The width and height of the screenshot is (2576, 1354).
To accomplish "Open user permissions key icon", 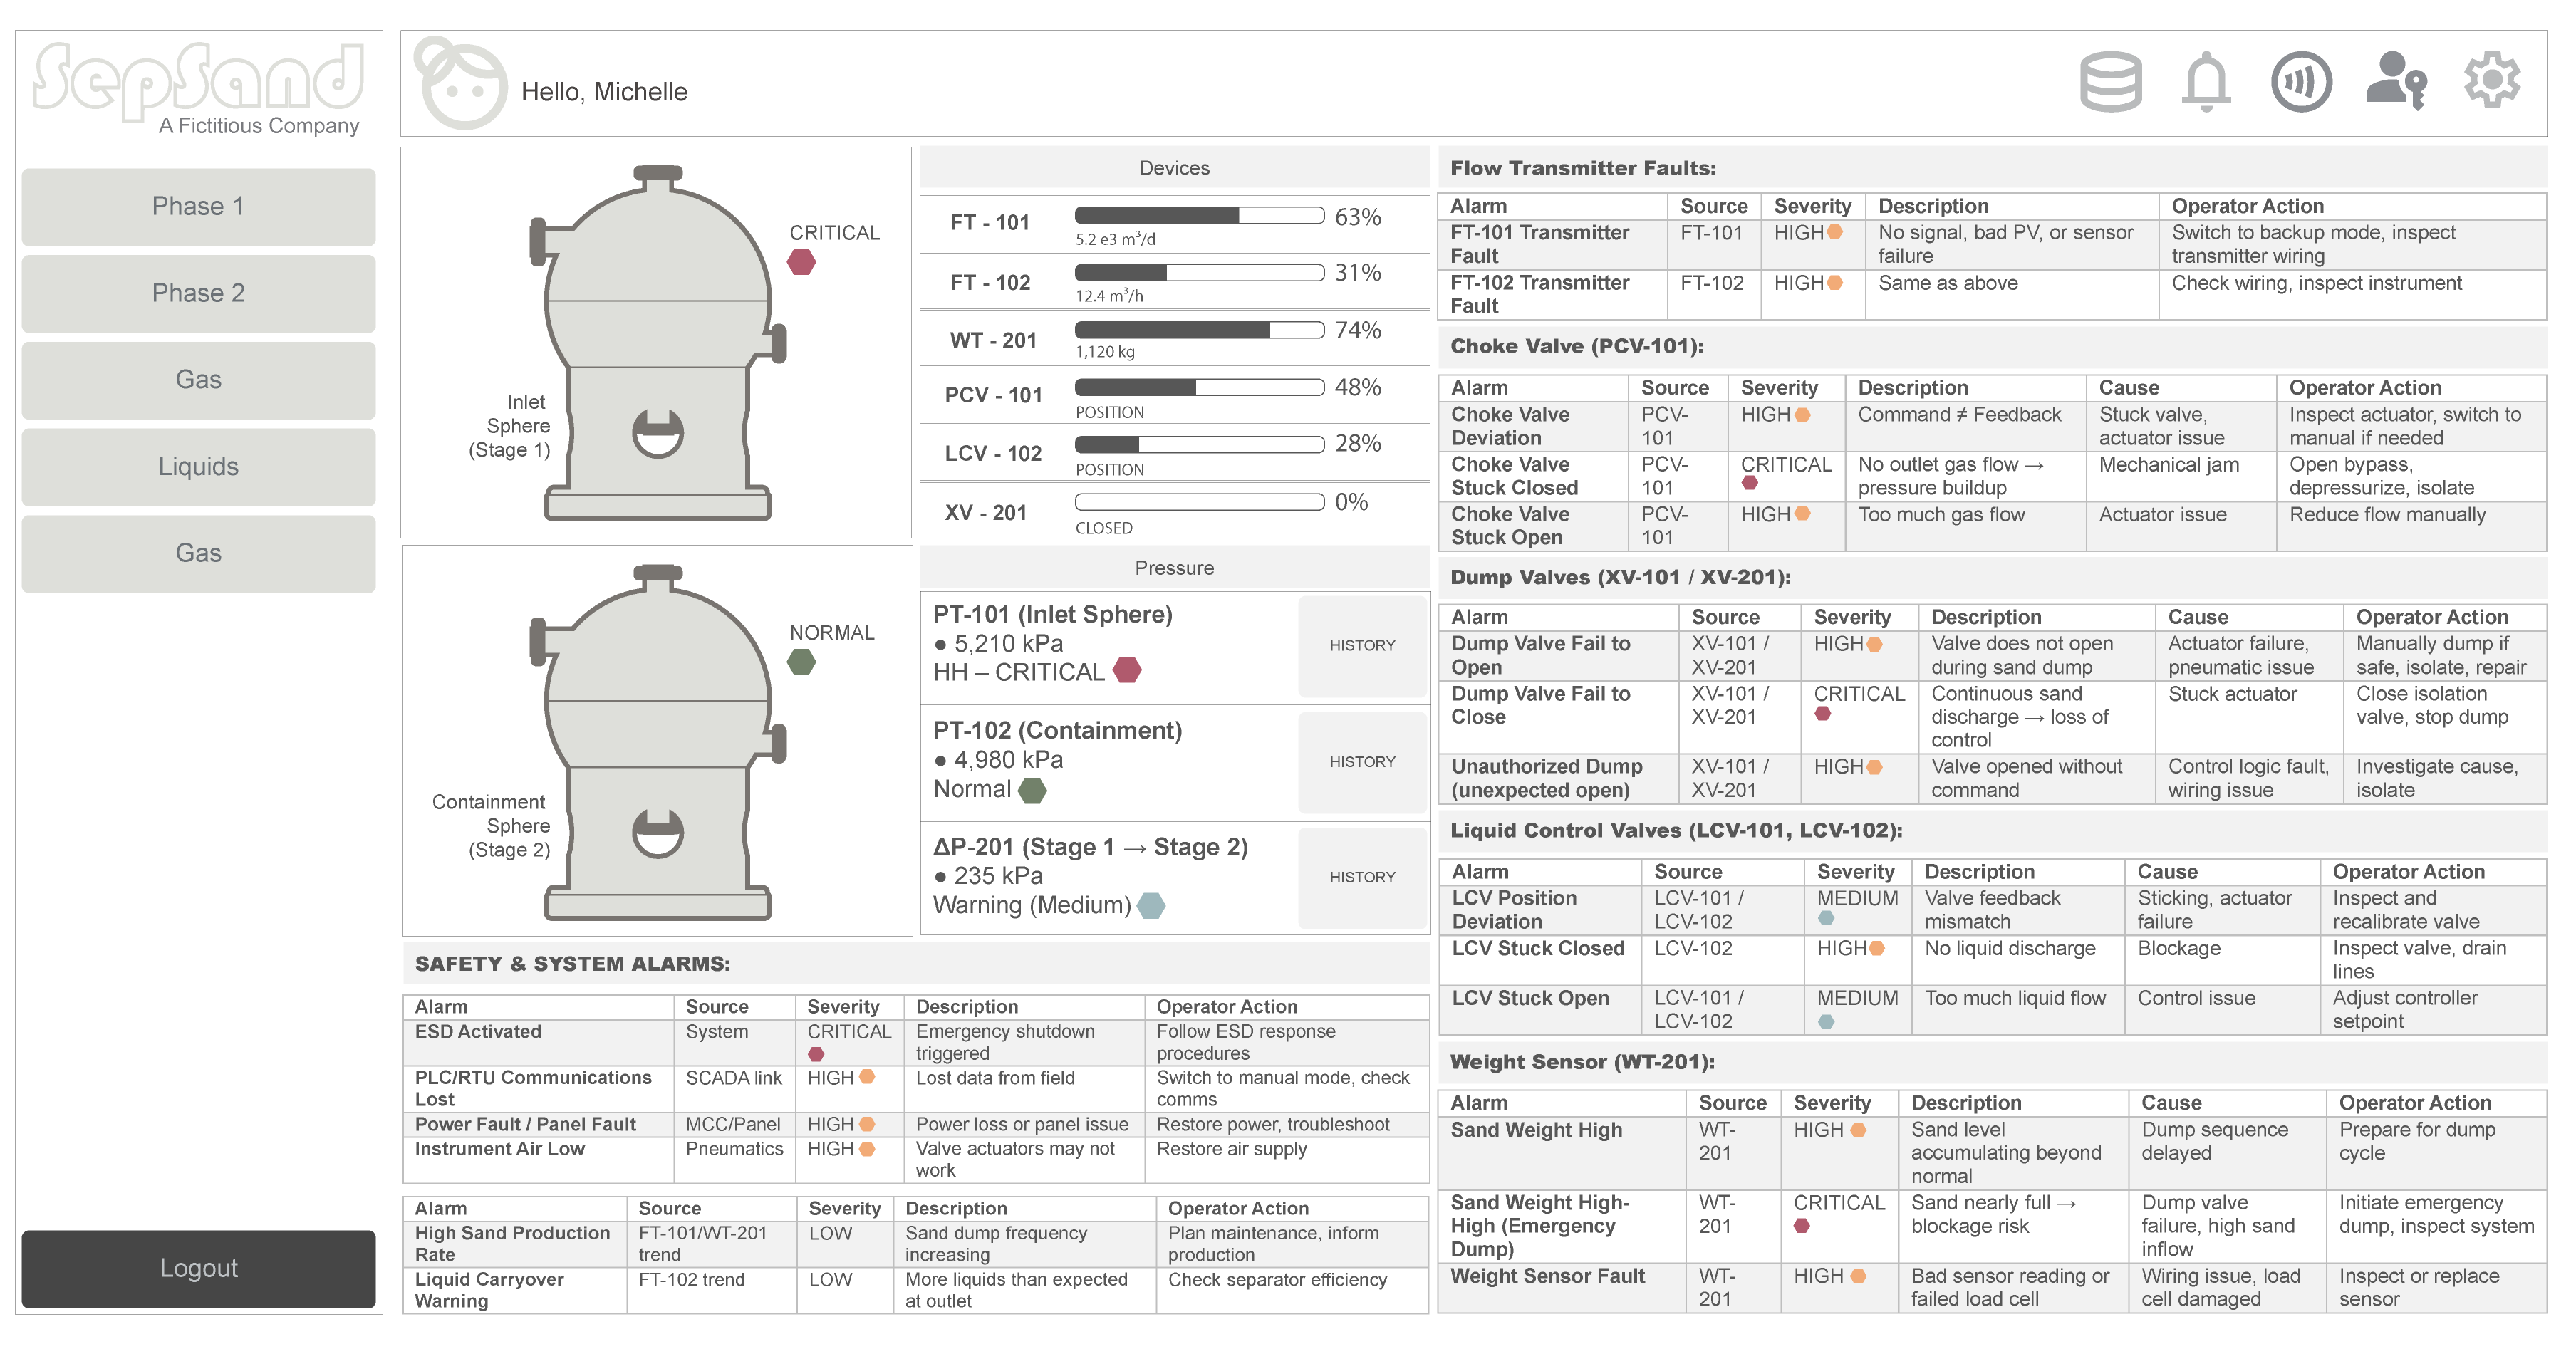I will coord(2396,82).
